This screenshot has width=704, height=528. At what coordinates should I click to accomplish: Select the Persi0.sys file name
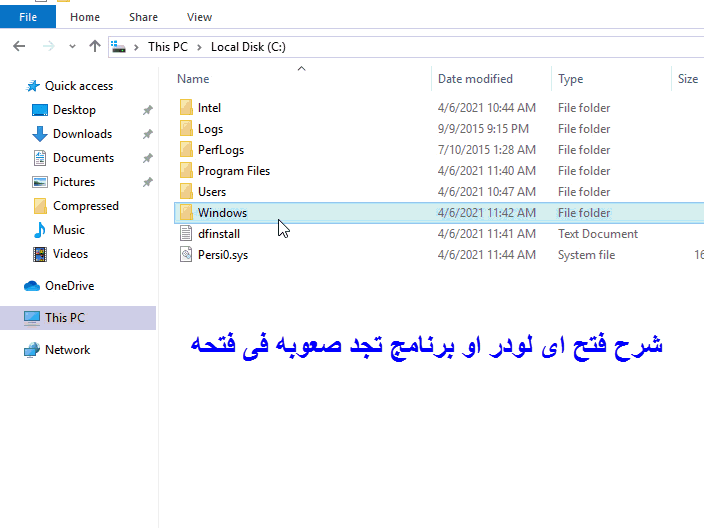223,255
